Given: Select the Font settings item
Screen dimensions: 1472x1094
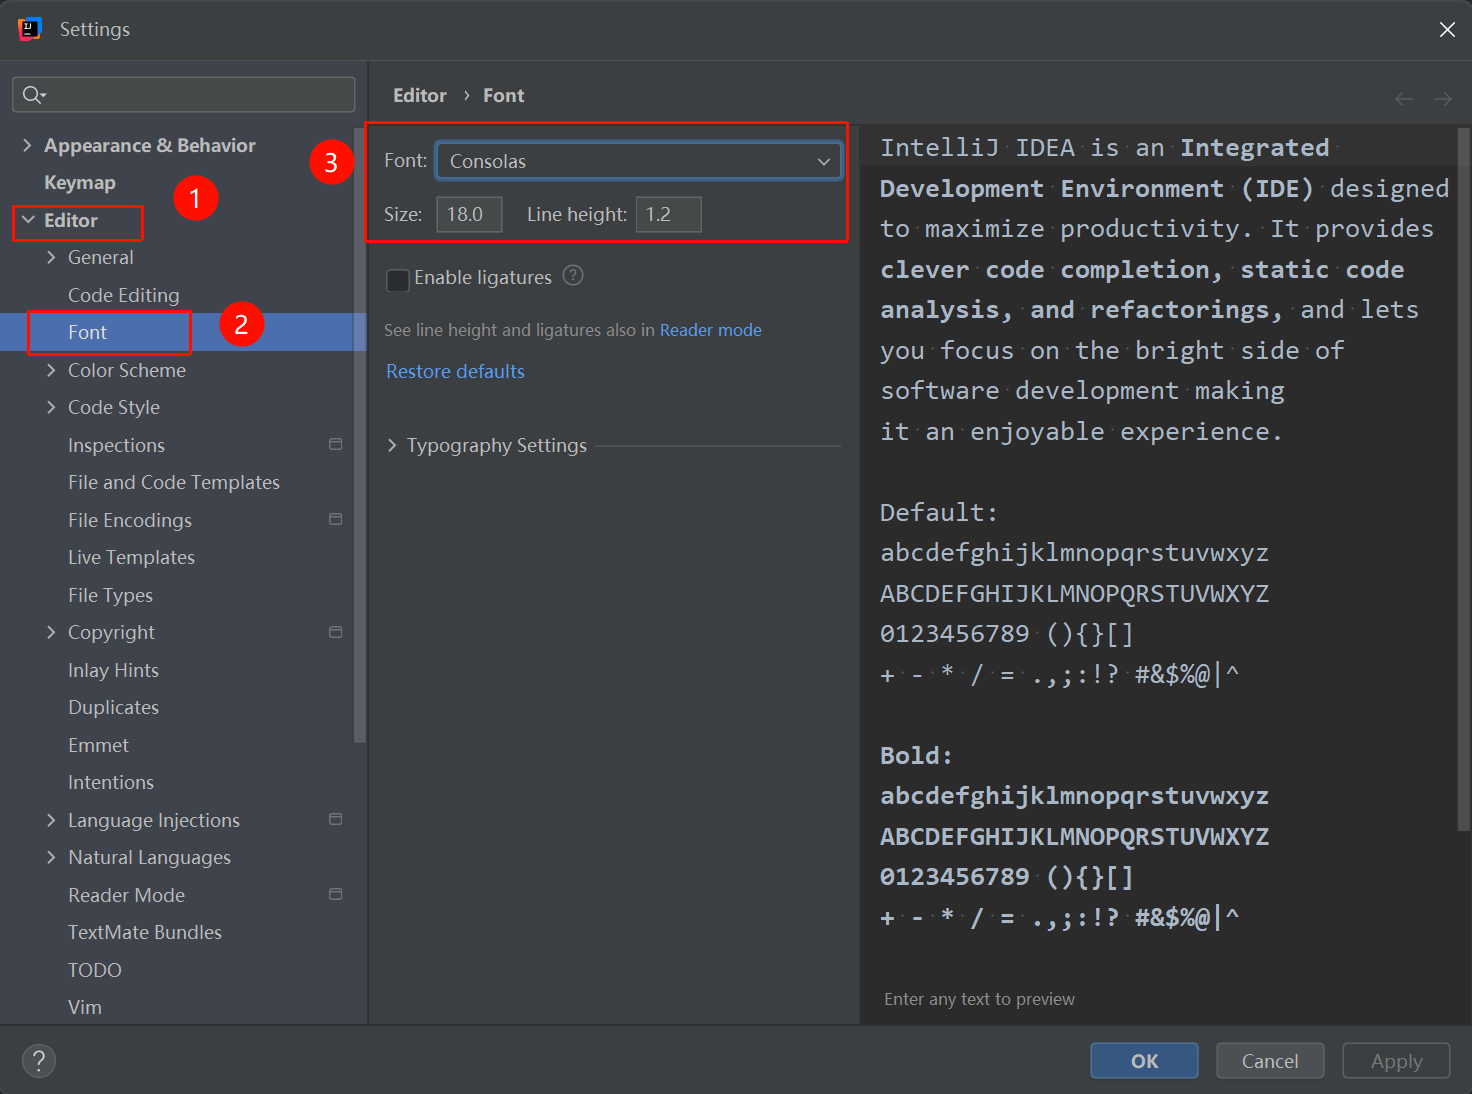Looking at the screenshot, I should 88,332.
